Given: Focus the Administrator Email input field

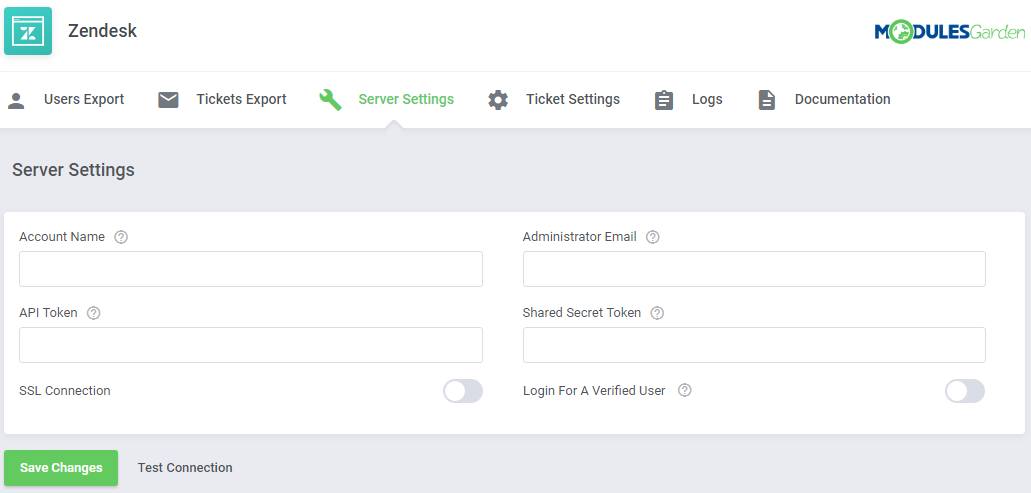Looking at the screenshot, I should 754,269.
